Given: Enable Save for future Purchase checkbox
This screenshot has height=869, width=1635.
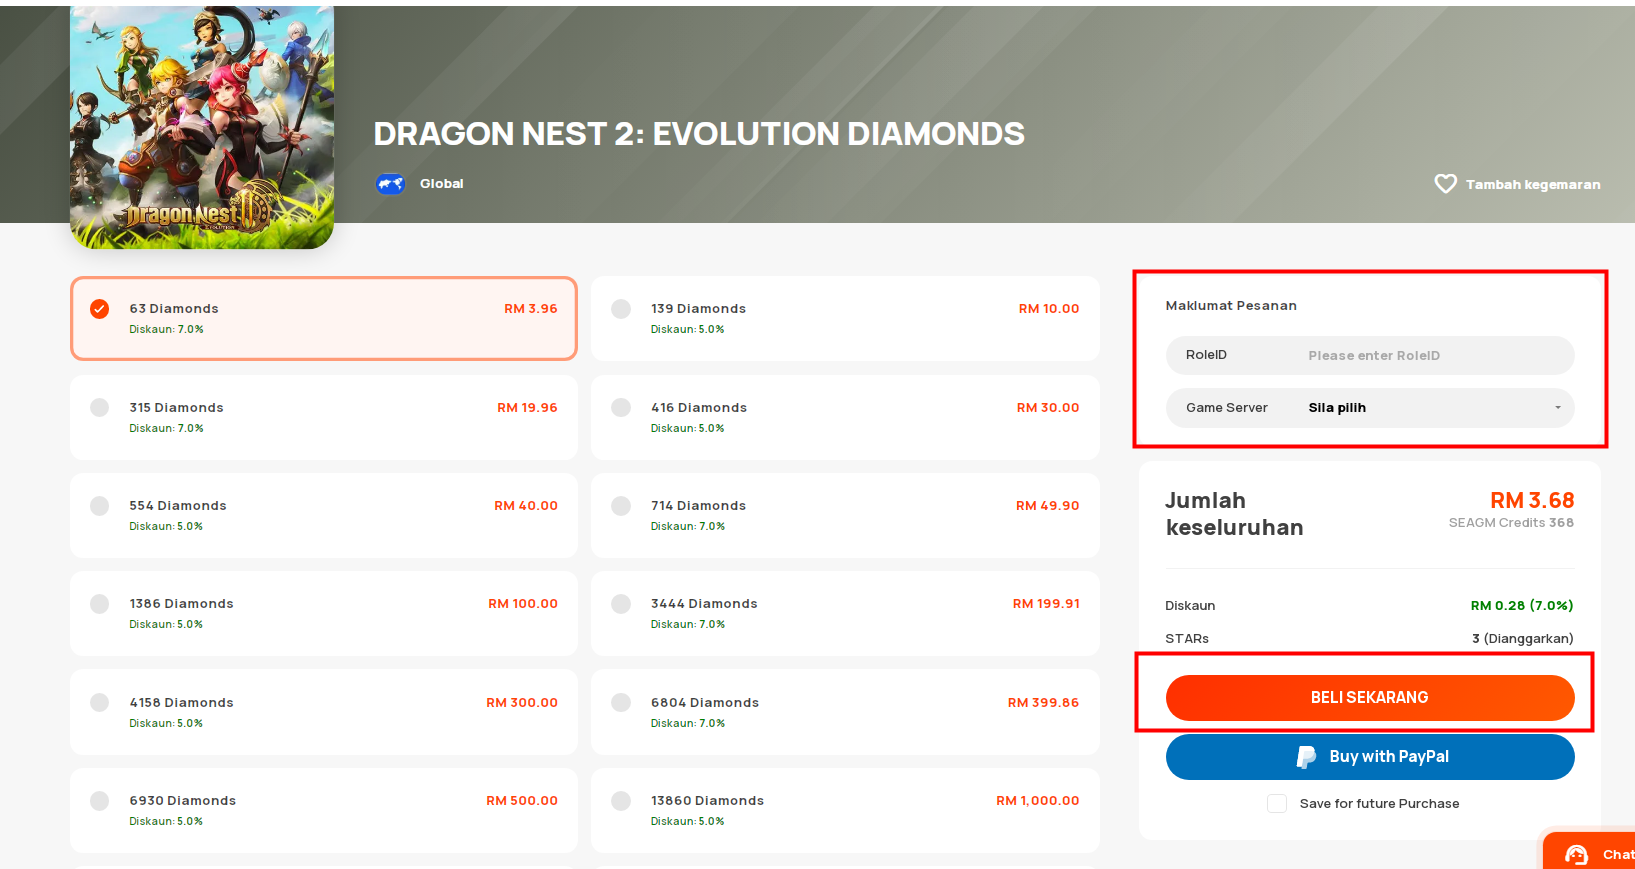Looking at the screenshot, I should 1277,804.
